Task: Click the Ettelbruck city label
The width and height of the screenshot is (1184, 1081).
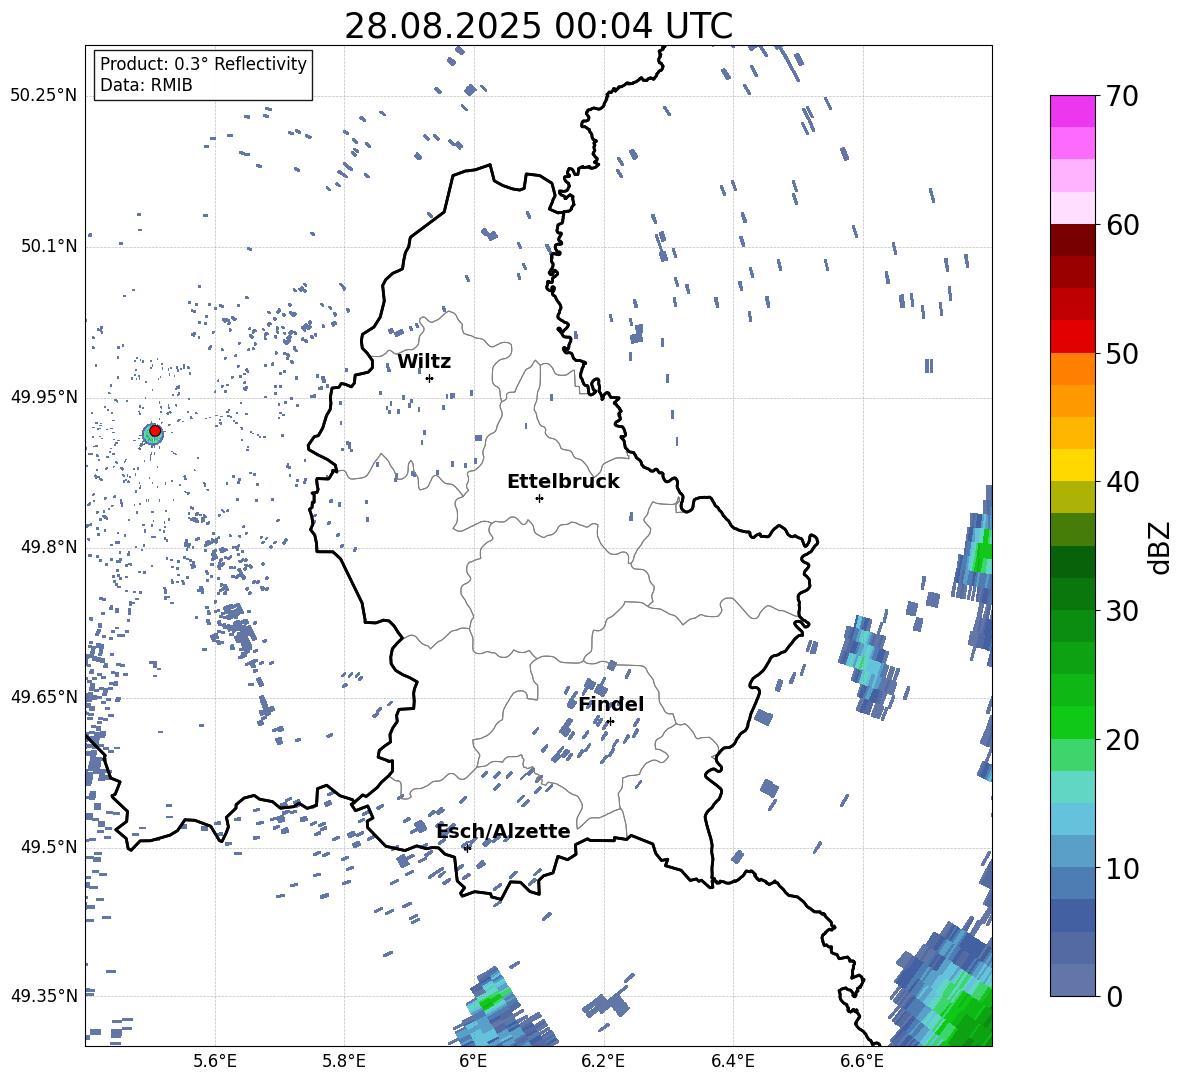Action: pos(563,482)
